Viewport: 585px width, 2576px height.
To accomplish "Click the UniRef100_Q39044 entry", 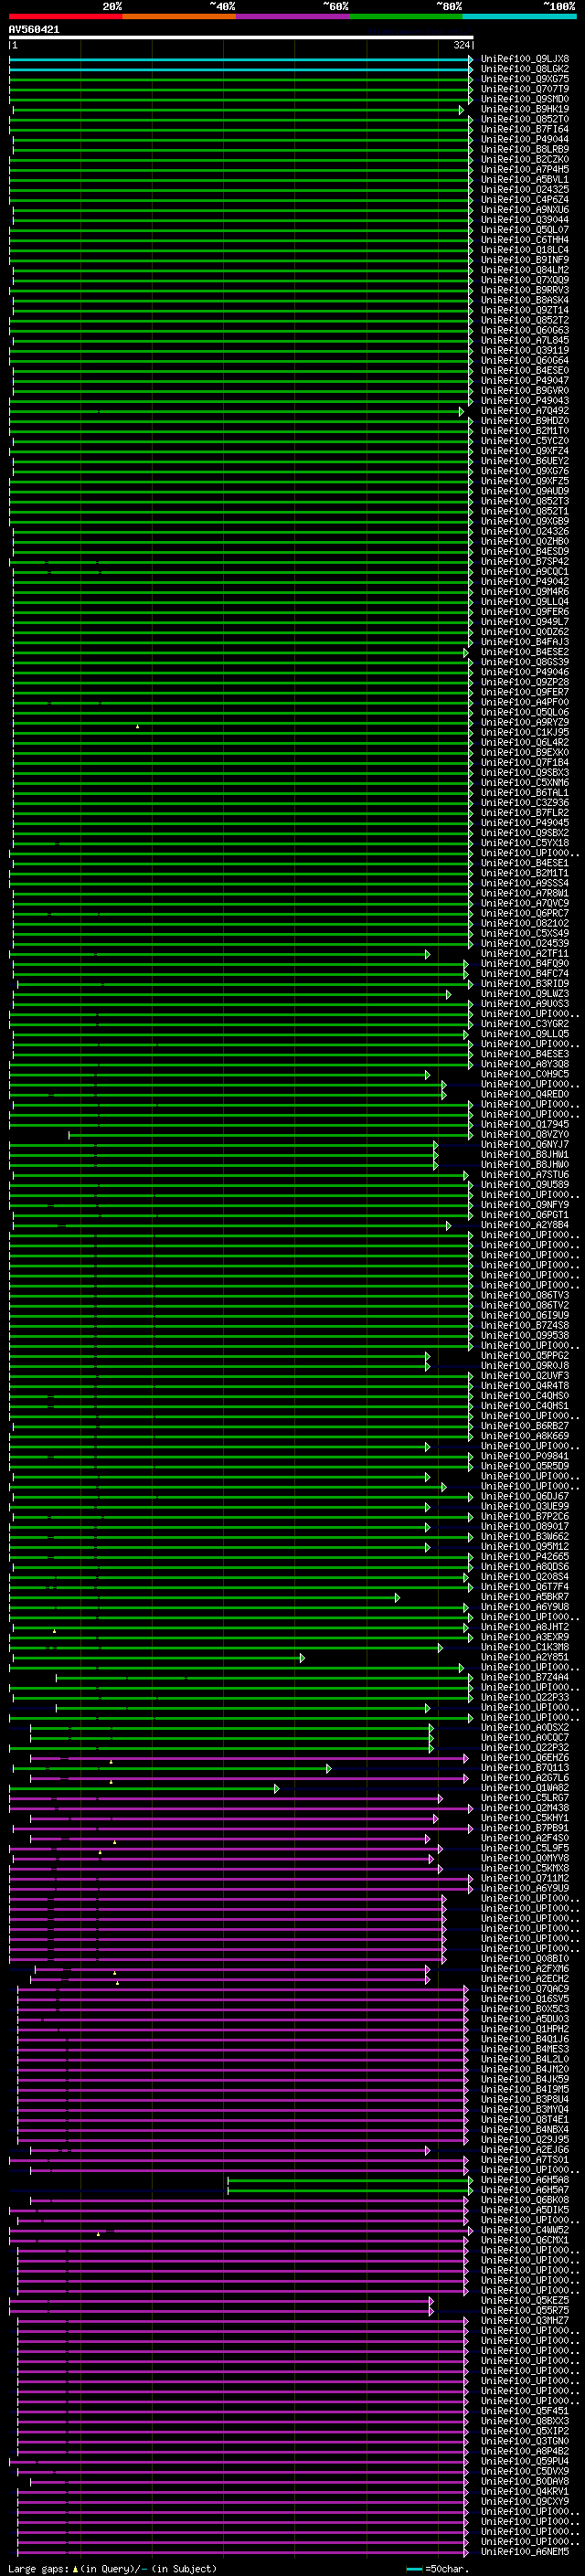I will tap(525, 220).
